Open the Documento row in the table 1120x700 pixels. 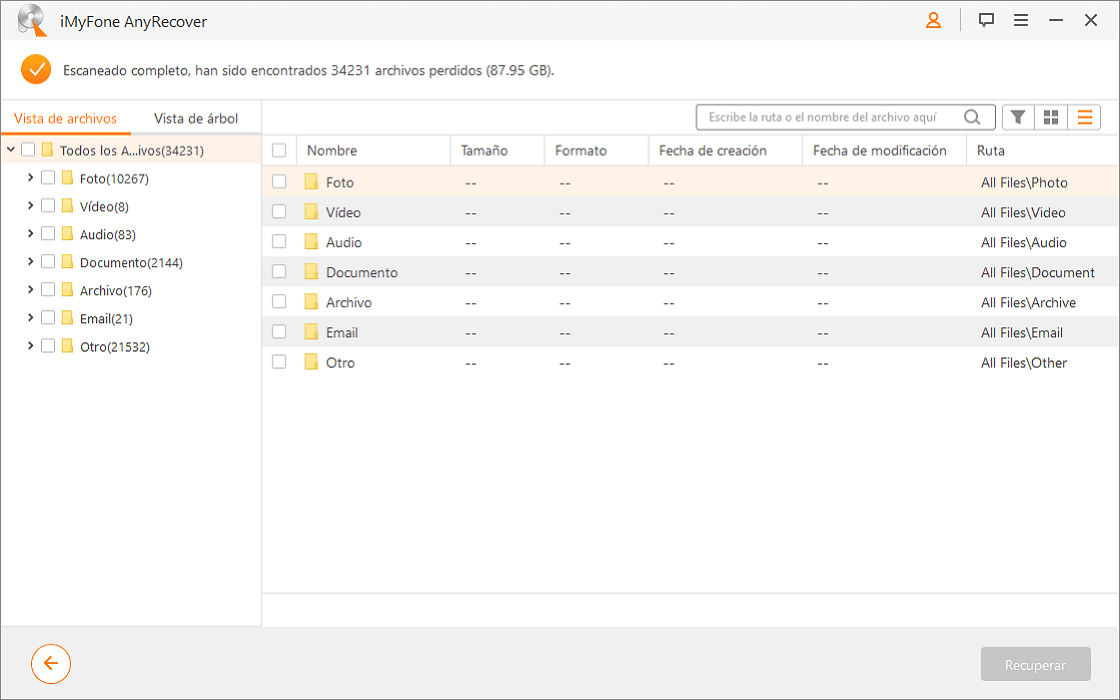pos(690,271)
